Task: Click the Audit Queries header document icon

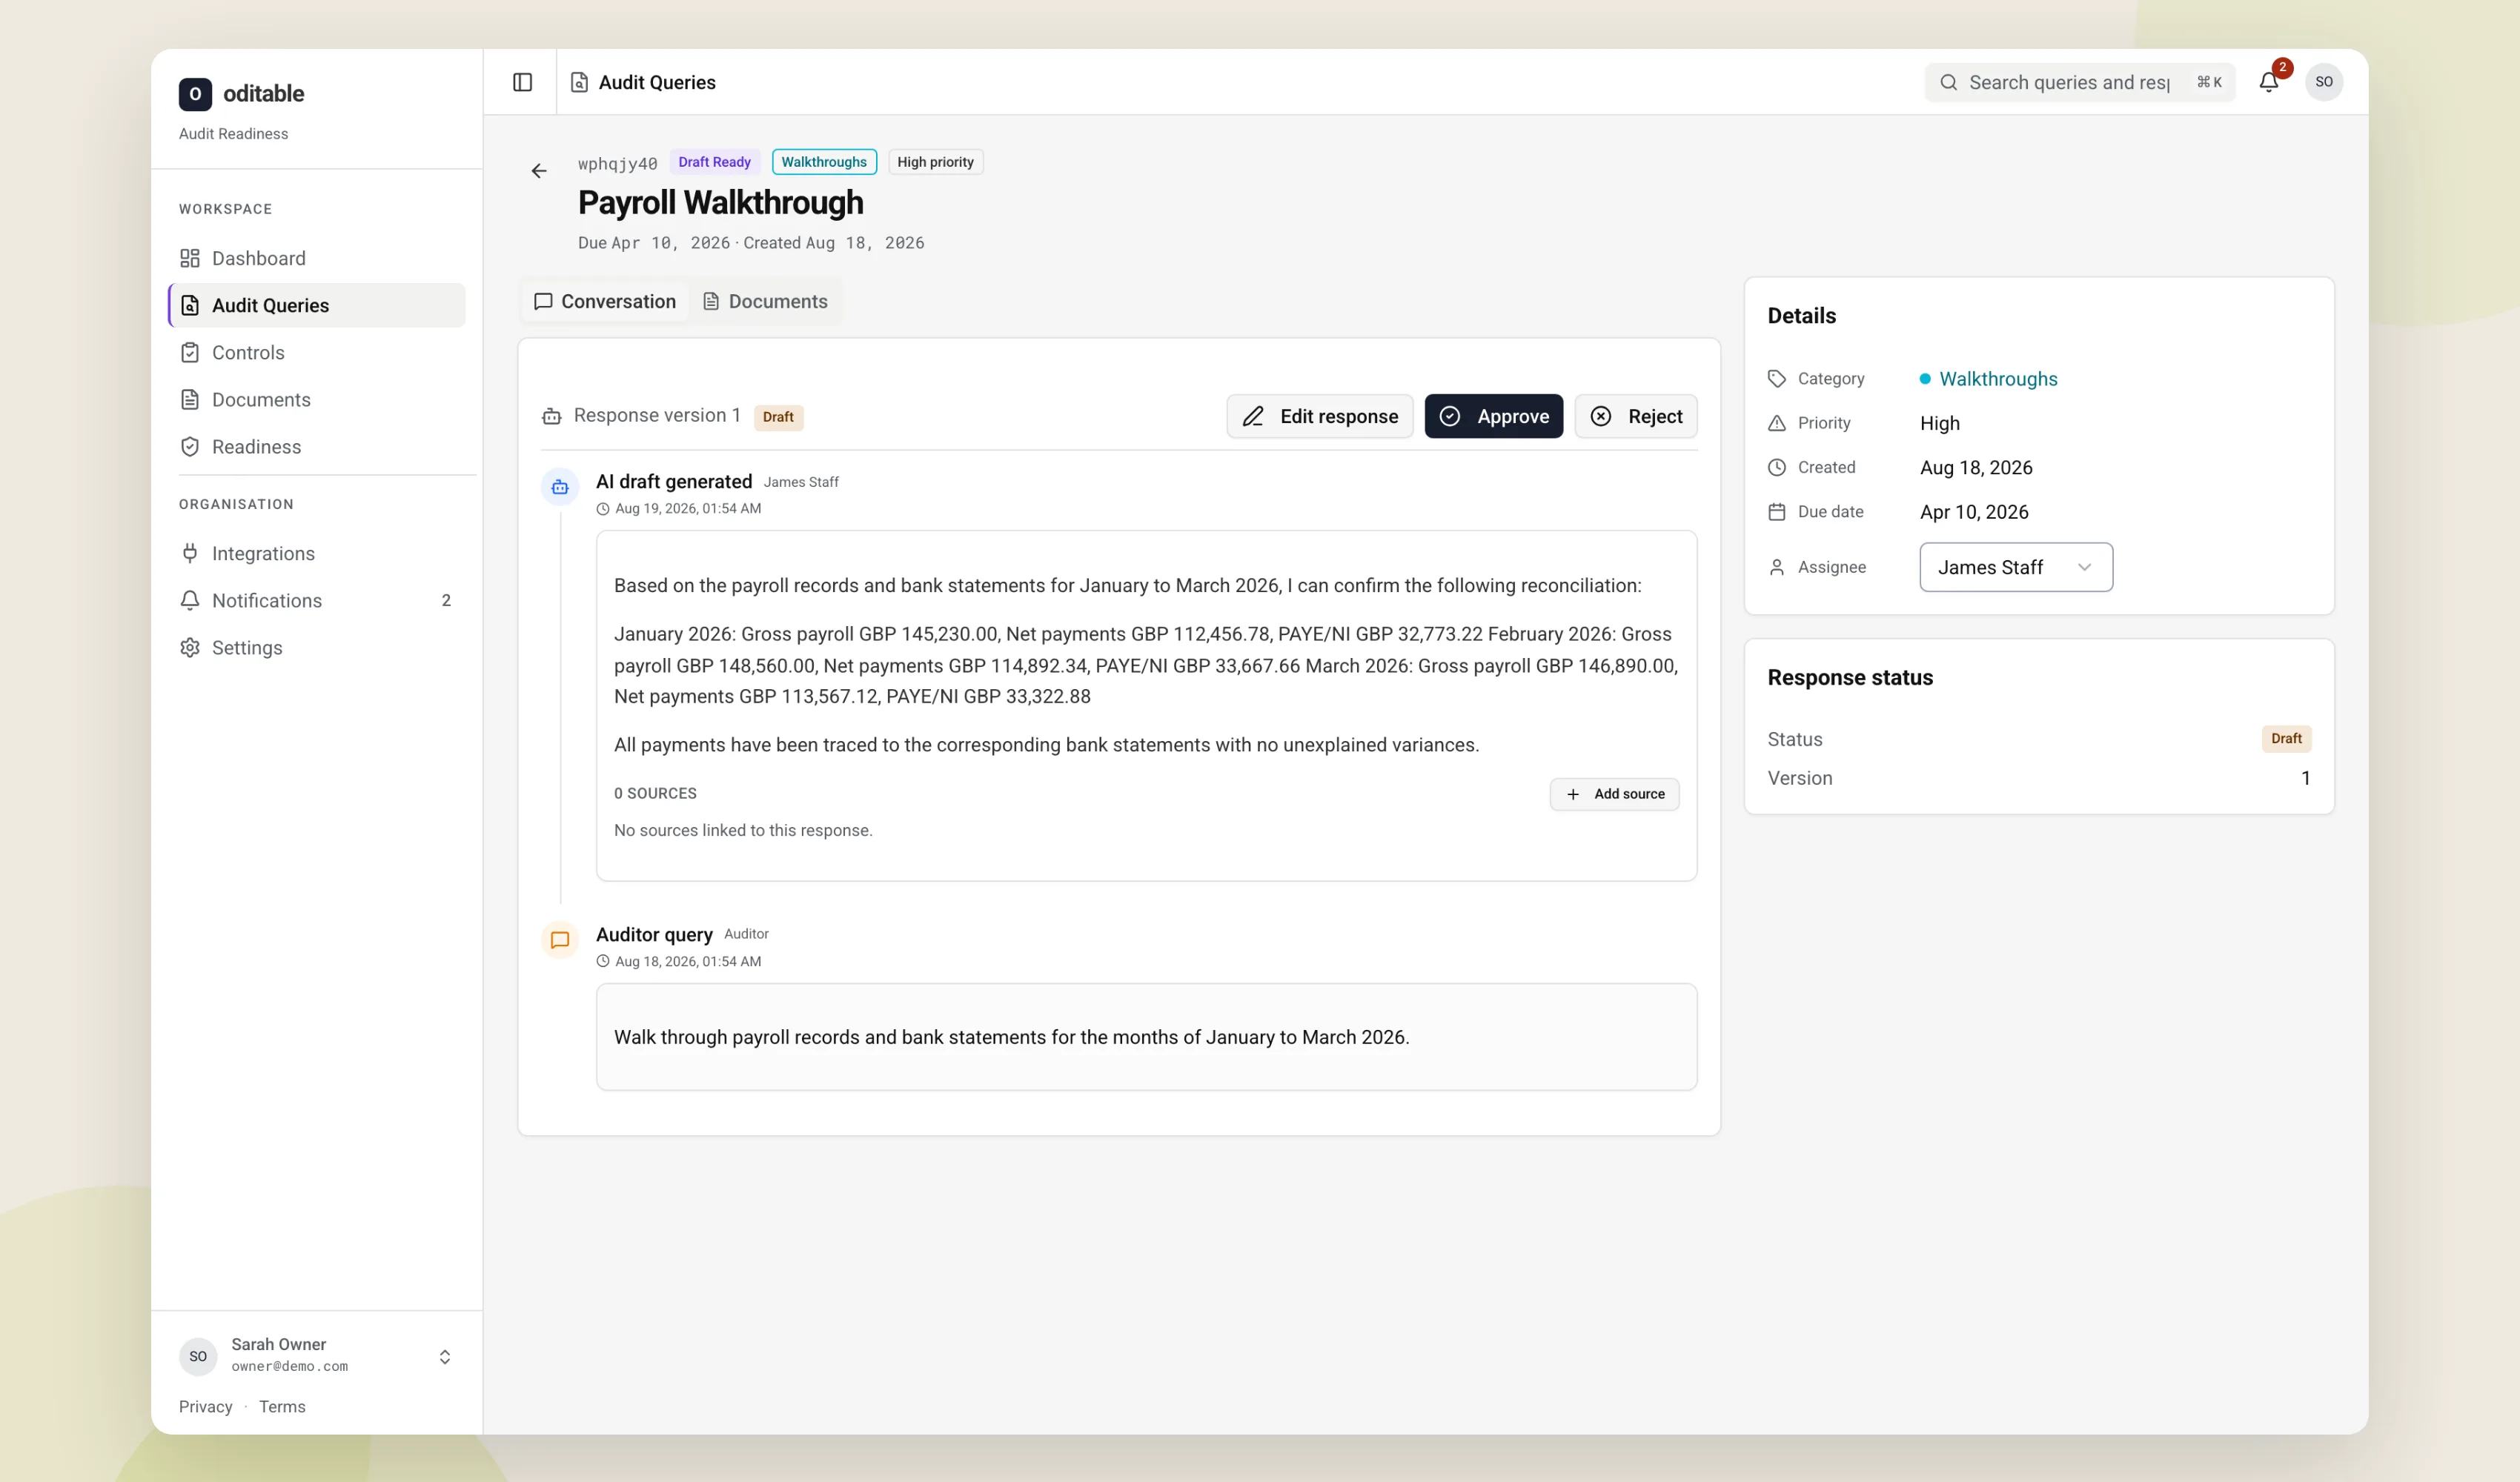Action: click(579, 82)
